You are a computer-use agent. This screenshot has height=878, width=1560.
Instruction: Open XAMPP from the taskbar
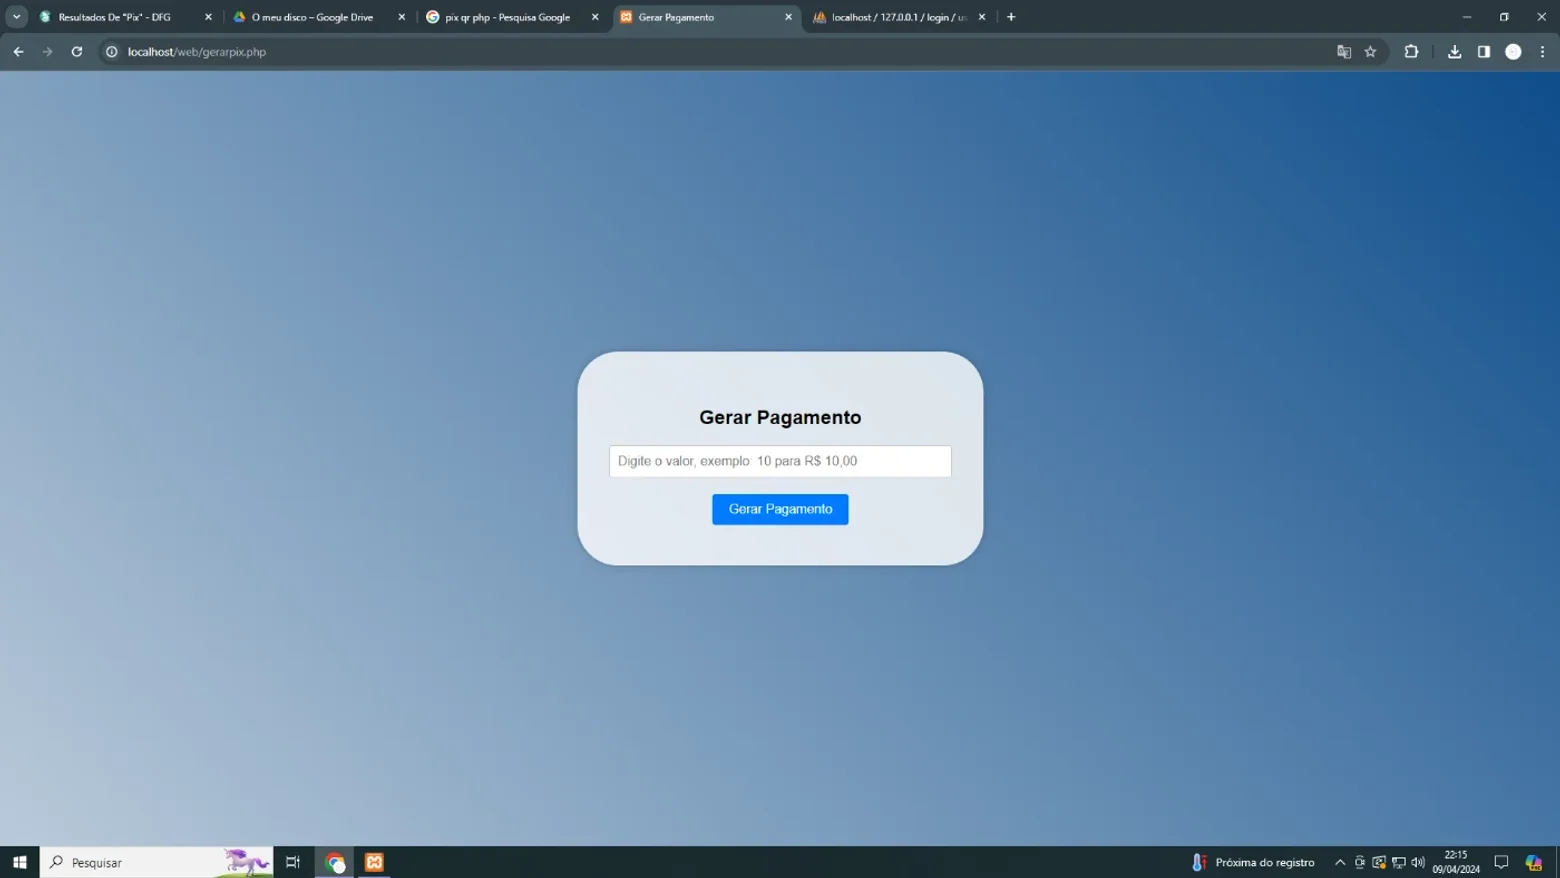pos(374,862)
